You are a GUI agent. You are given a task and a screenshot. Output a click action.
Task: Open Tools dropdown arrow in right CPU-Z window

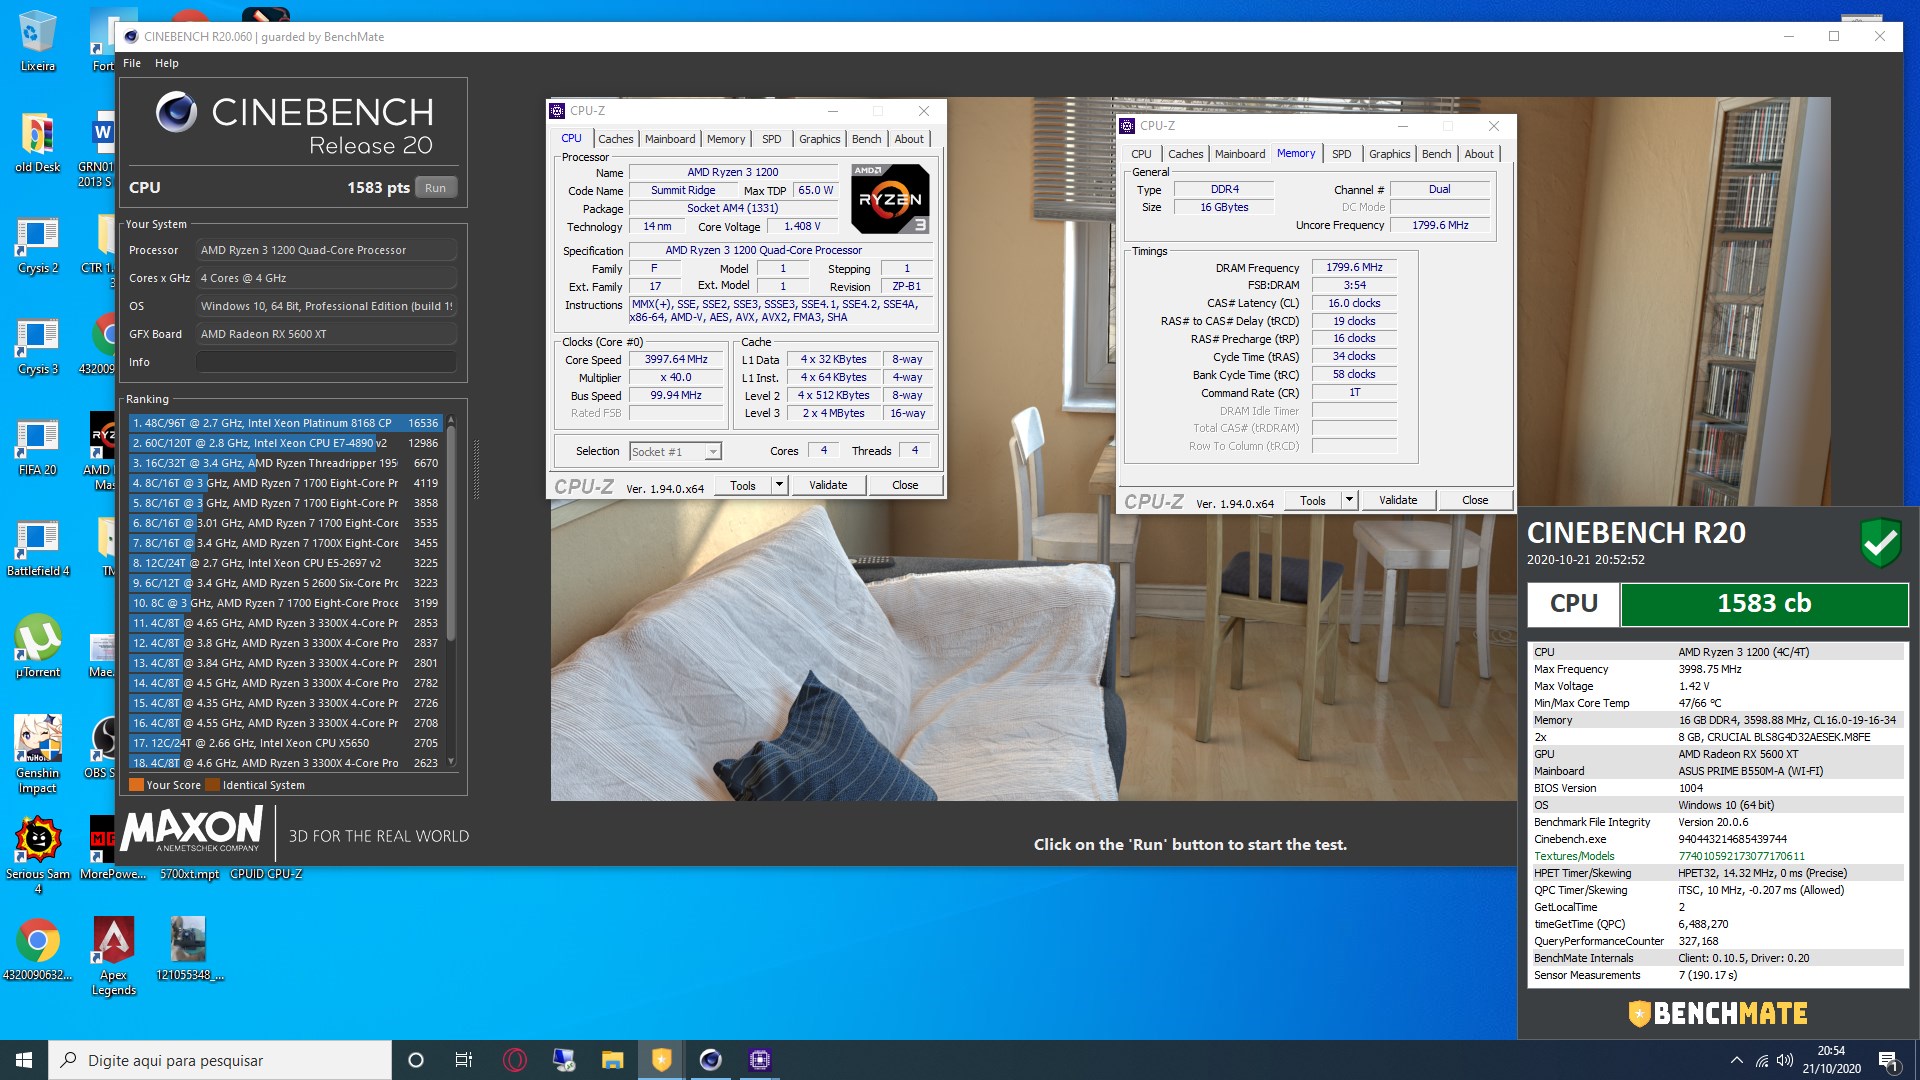pos(1349,500)
